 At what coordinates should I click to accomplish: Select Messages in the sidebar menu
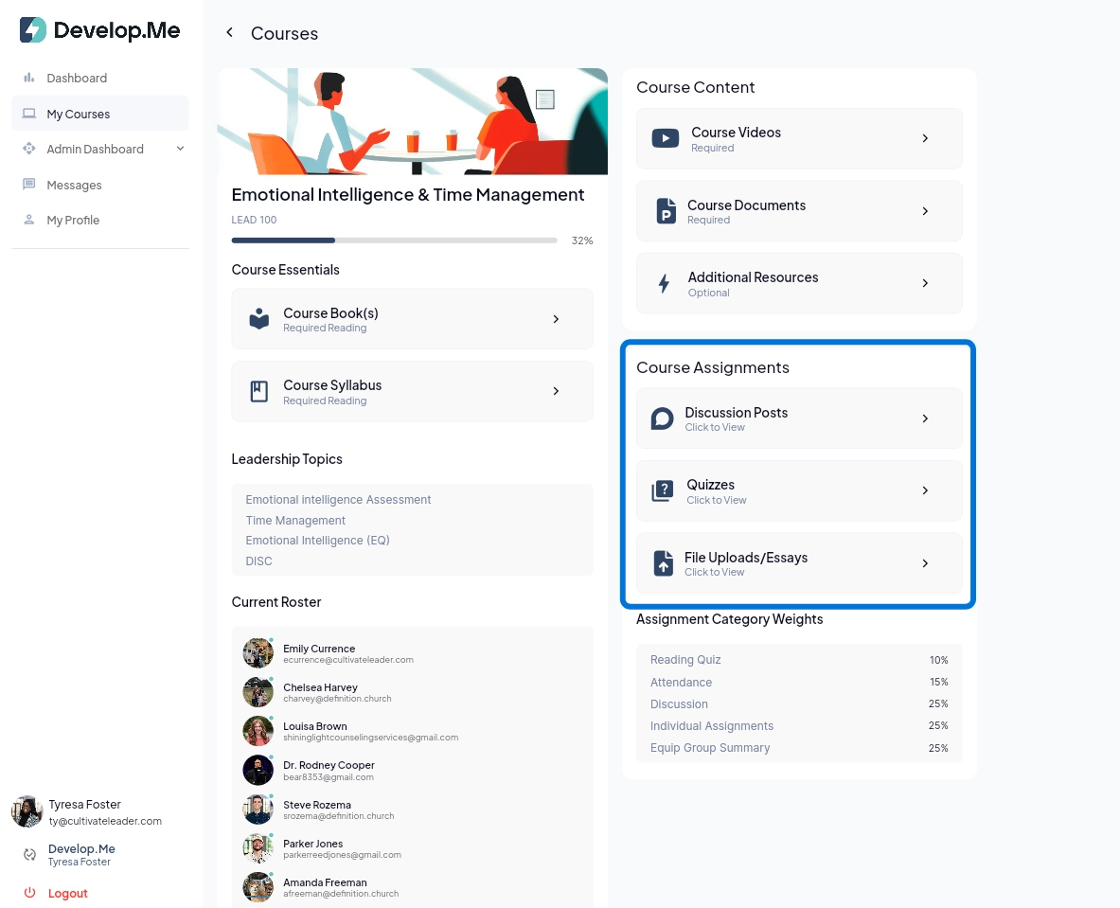(74, 185)
